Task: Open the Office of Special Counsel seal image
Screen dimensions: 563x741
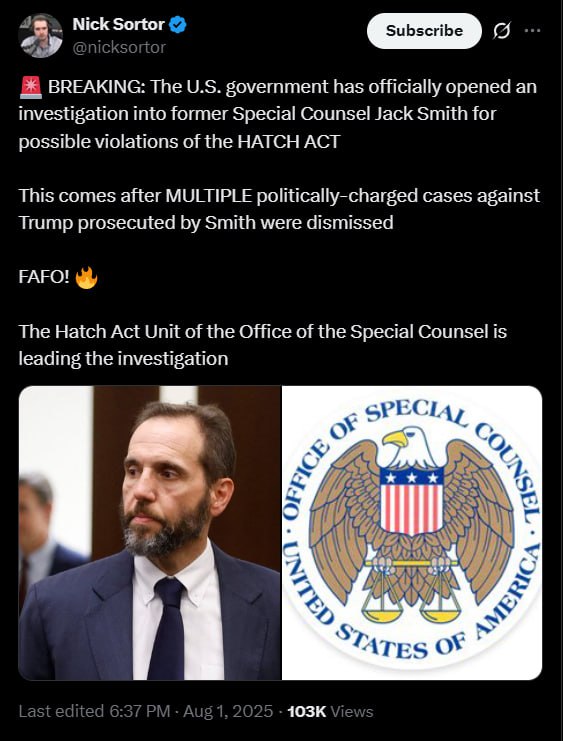Action: tap(412, 533)
